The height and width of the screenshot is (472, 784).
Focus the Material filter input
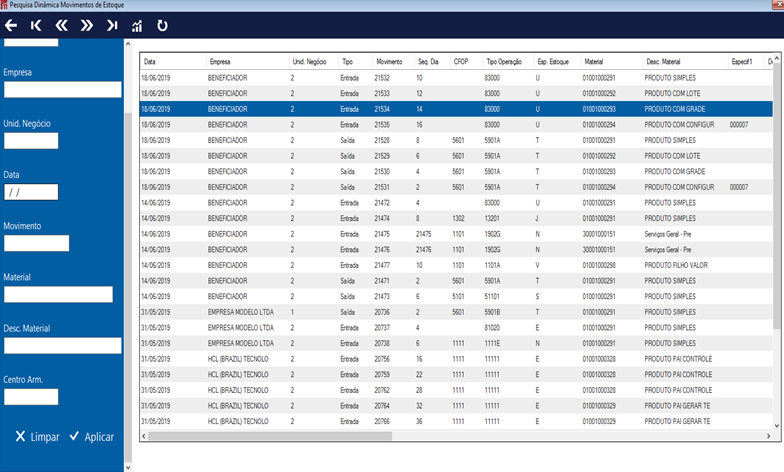[58, 294]
